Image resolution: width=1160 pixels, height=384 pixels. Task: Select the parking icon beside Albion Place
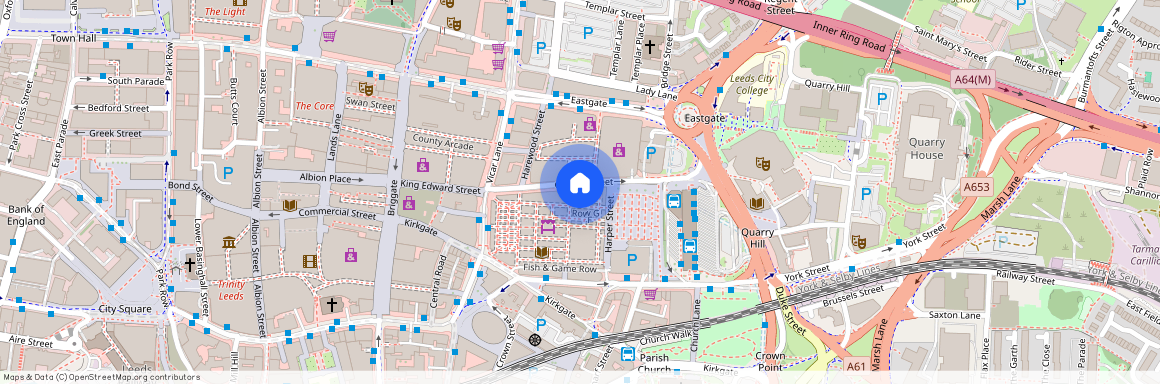228,172
